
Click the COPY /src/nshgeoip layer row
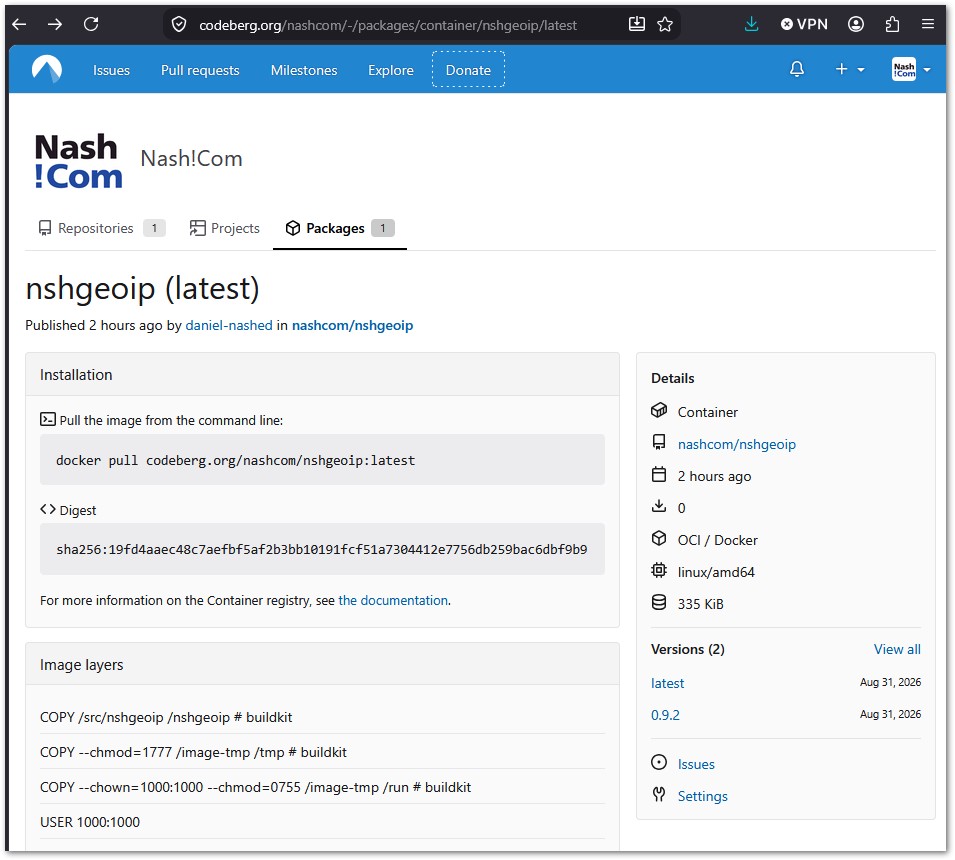point(322,717)
